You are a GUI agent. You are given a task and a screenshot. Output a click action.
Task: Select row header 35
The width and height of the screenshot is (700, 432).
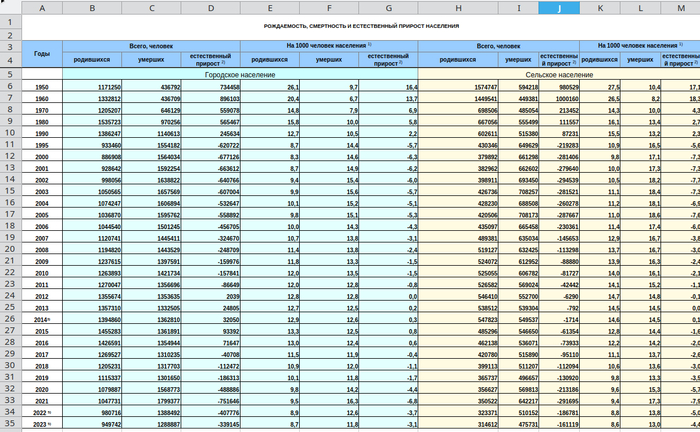pos(10,424)
